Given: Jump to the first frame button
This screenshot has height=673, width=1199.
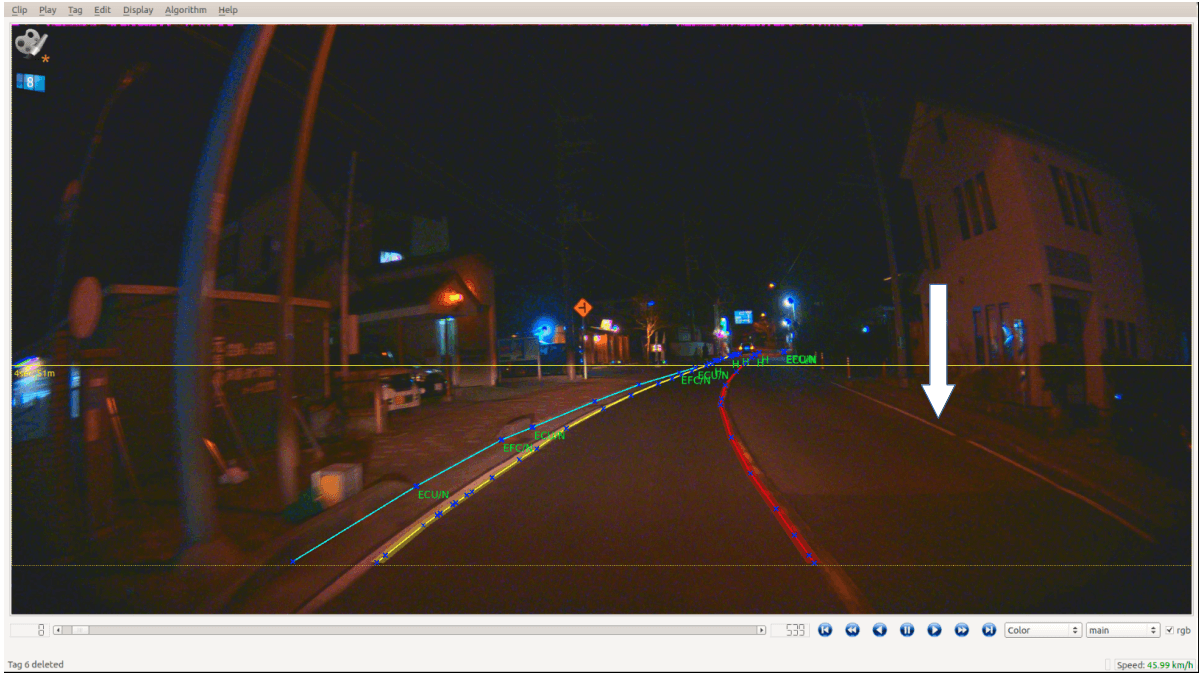Looking at the screenshot, I should click(x=824, y=629).
